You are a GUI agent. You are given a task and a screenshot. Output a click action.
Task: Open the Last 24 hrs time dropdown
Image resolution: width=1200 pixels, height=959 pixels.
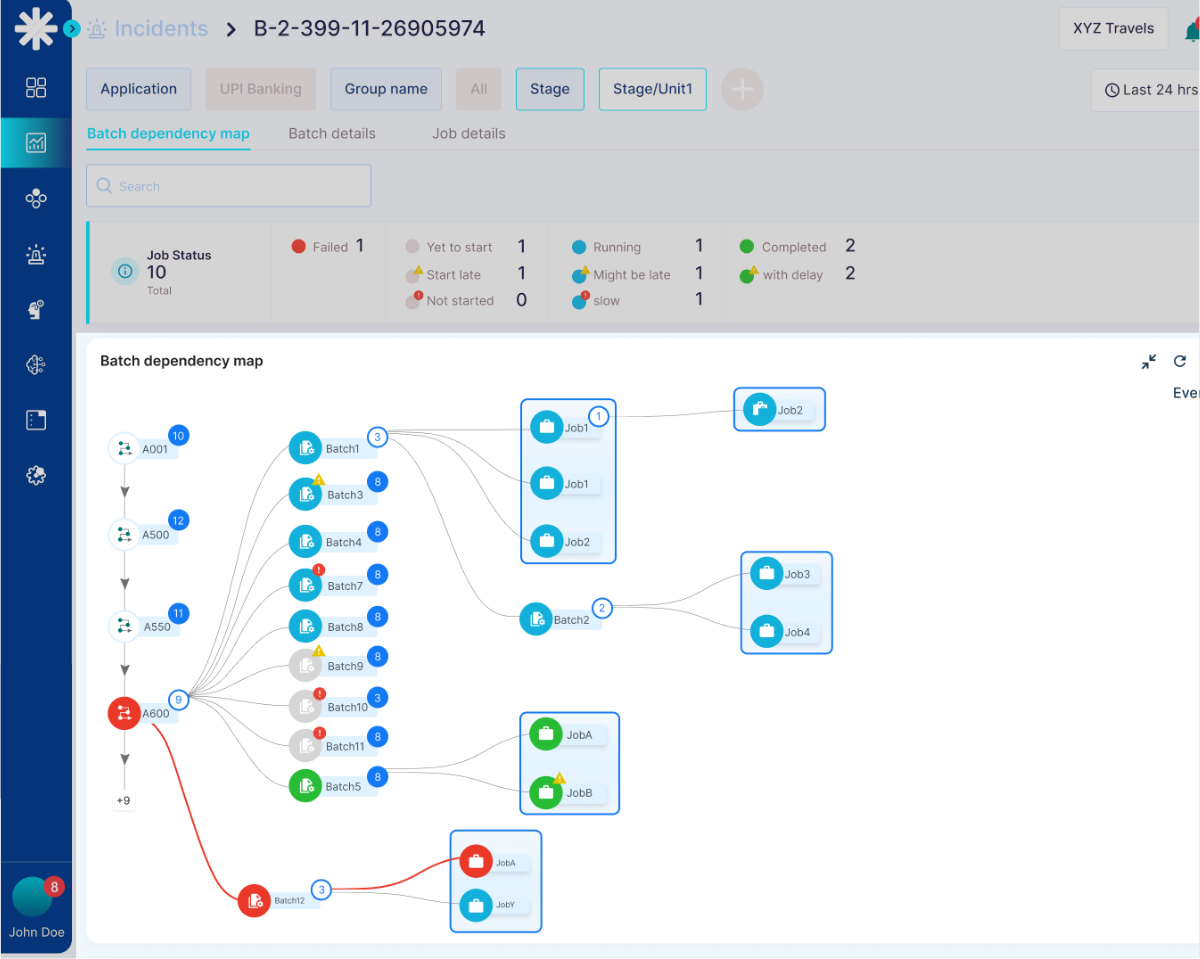coord(1148,90)
